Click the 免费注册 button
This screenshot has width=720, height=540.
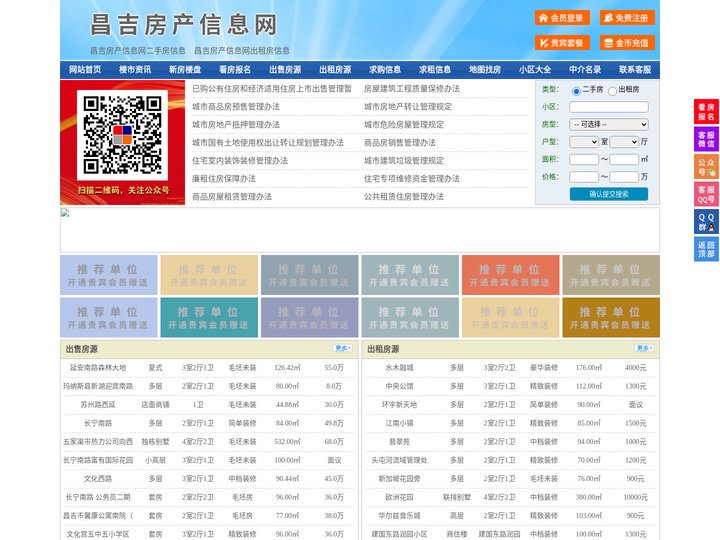(627, 18)
